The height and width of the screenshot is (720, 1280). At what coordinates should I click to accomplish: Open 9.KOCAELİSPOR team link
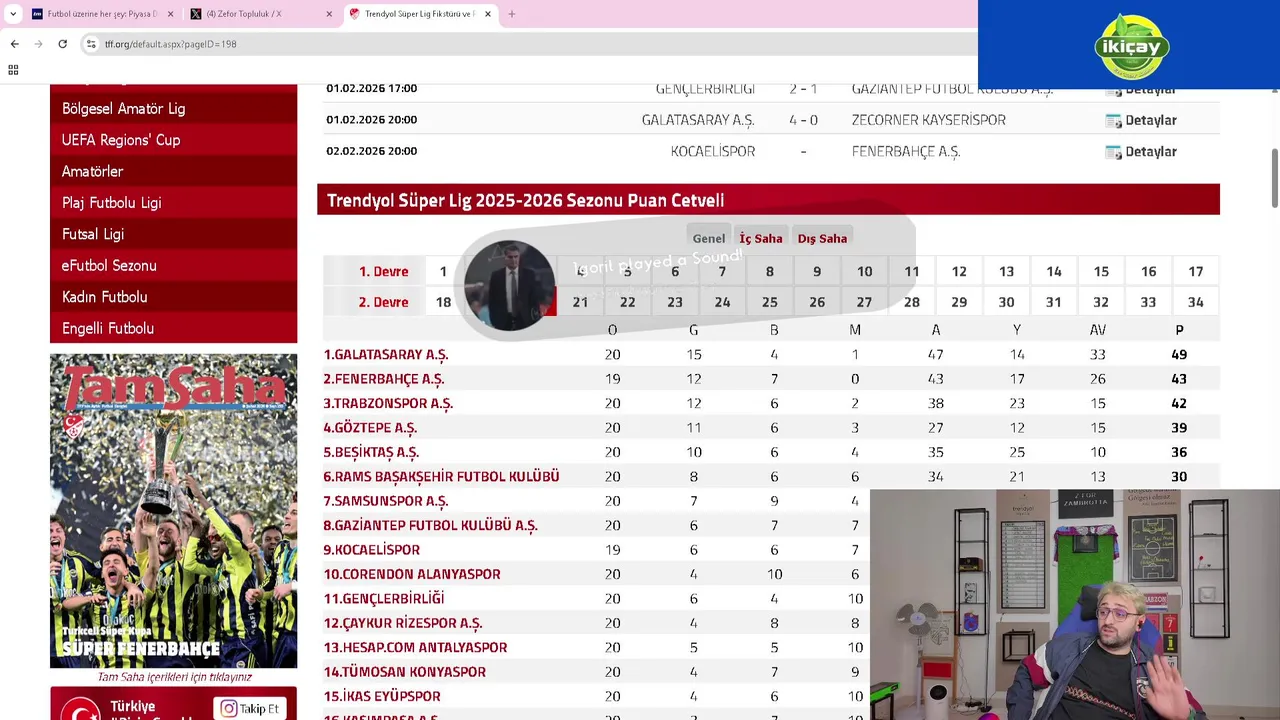(371, 550)
